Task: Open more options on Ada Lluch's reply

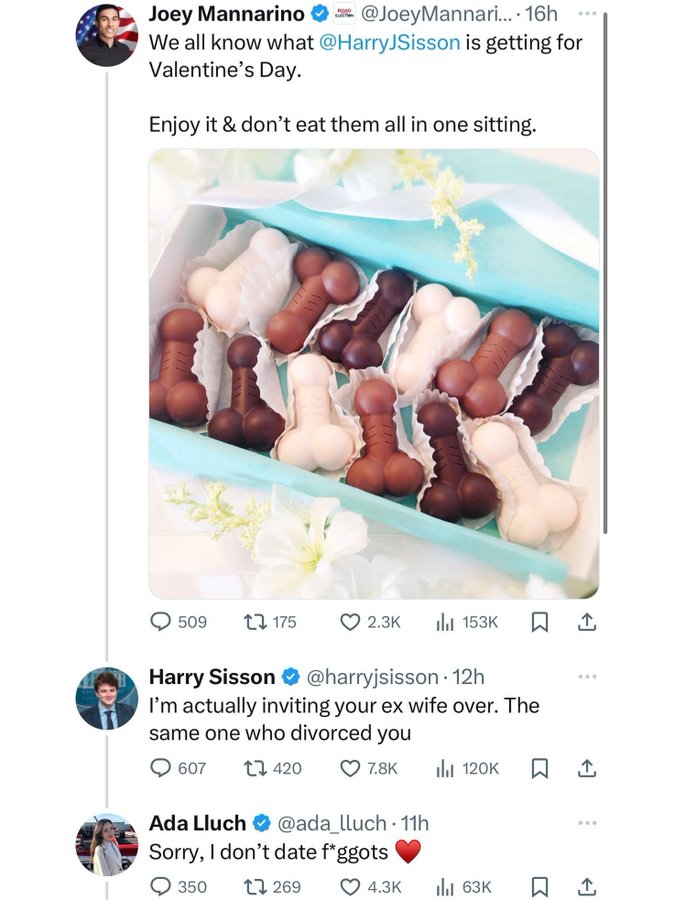Action: pos(587,823)
